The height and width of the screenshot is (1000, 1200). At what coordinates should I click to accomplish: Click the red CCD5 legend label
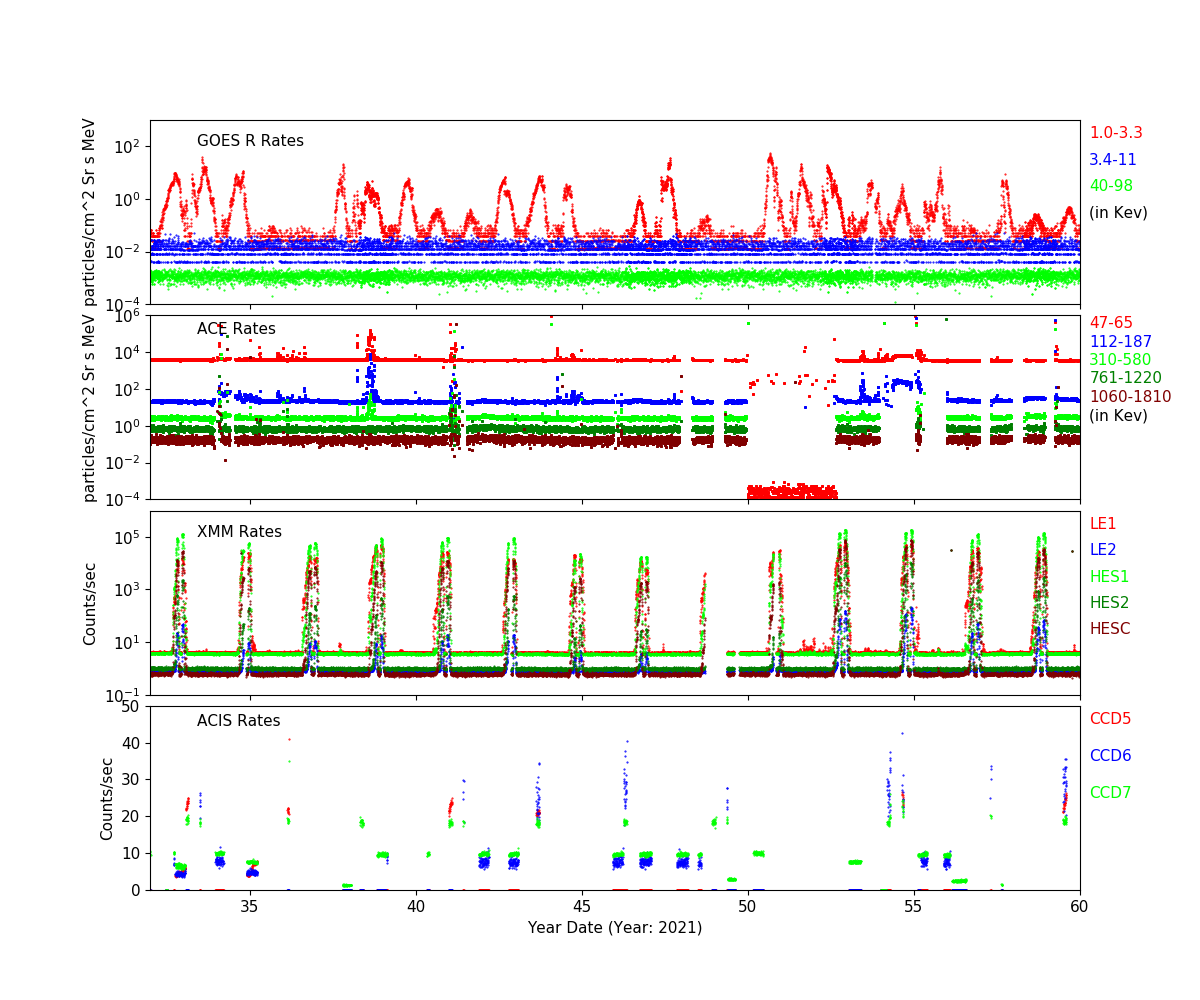pyautogui.click(x=1110, y=719)
